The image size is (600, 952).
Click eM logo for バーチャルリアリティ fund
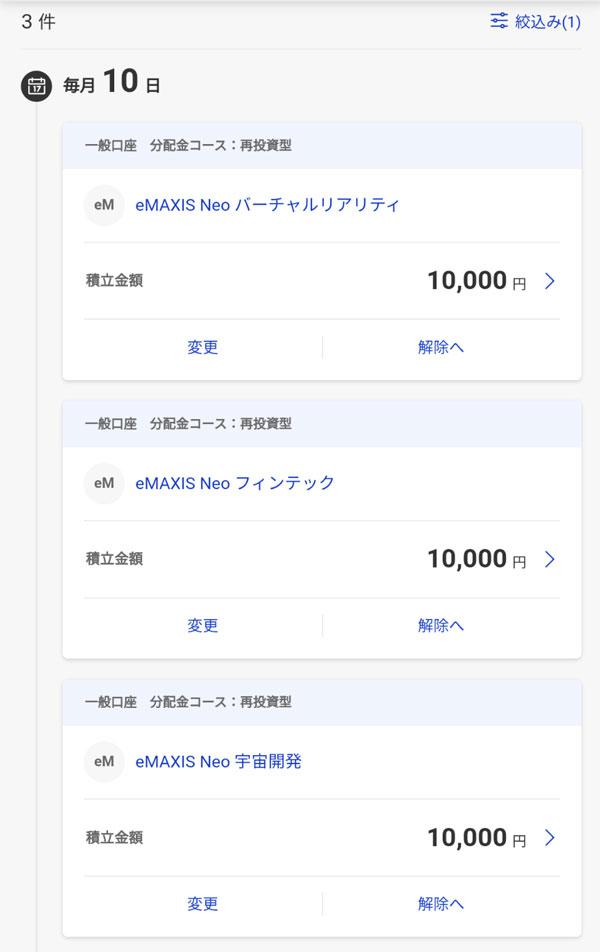click(x=104, y=205)
